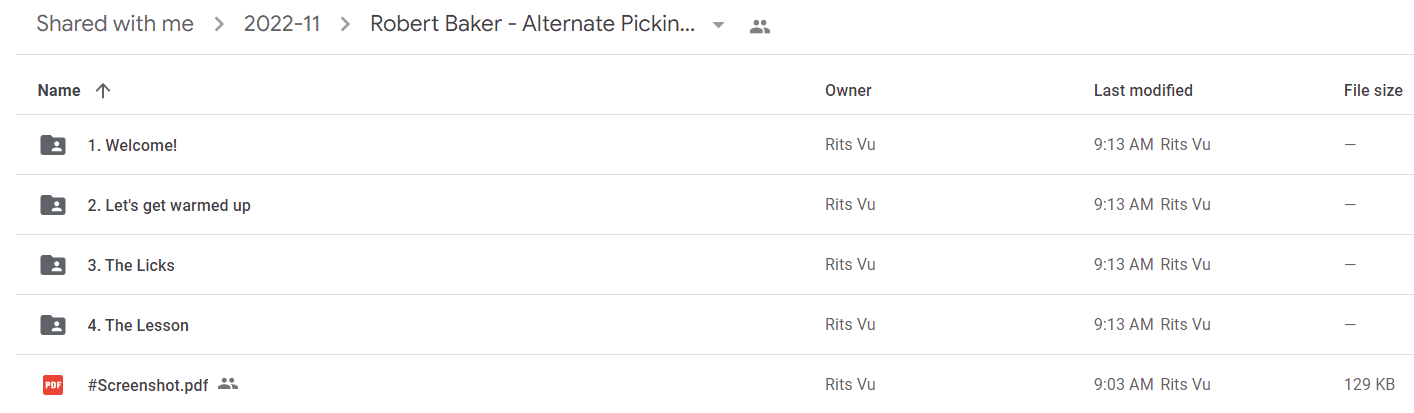Screen dimensions: 1414x413
Task: Click the chevron after 2022-11 in the breadcrumb
Action: (346, 25)
